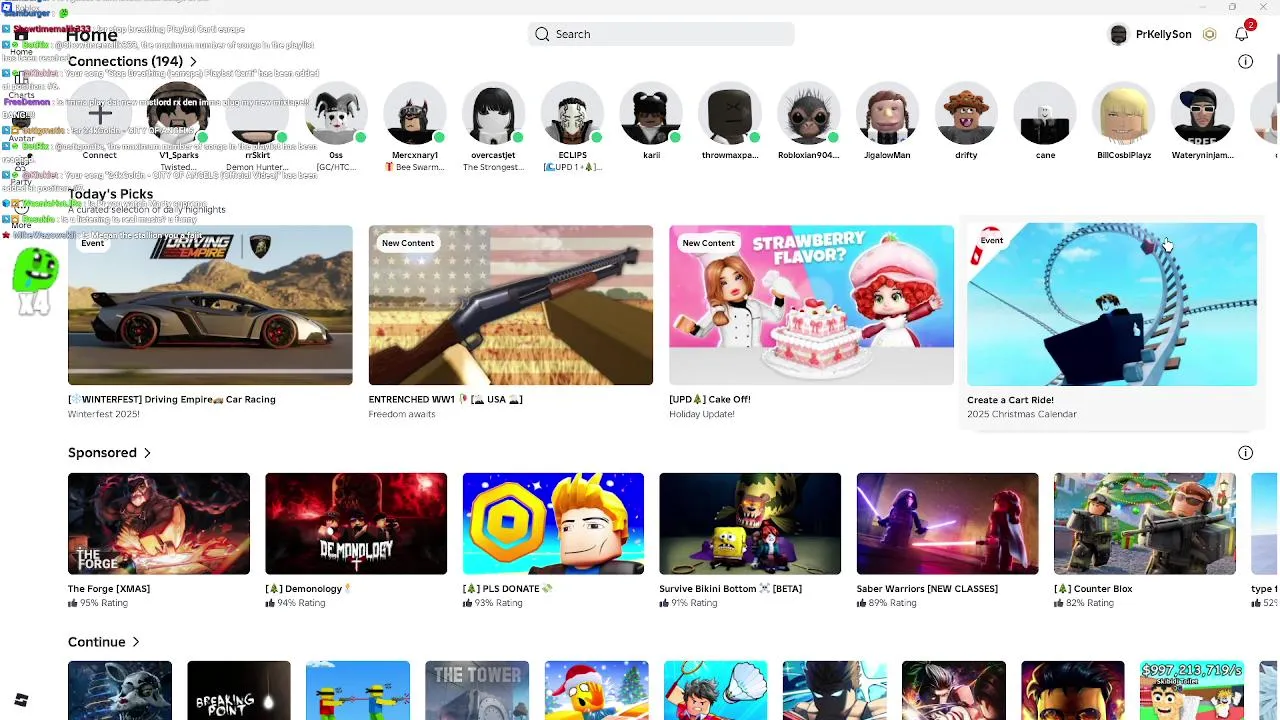
Task: Open Counter Blox sponsored game
Action: click(1145, 524)
